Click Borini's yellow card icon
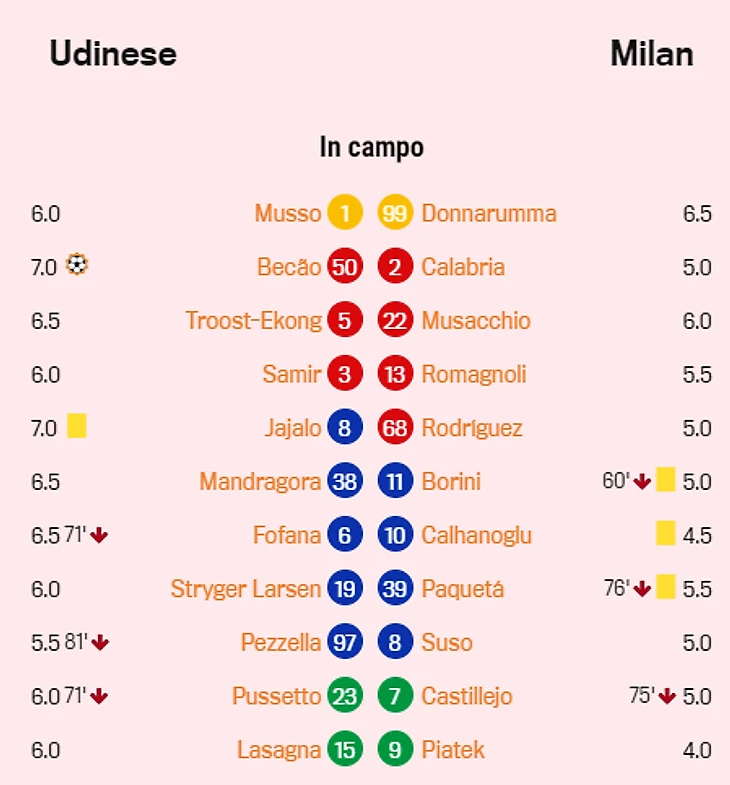Image resolution: width=730 pixels, height=785 pixels. pyautogui.click(x=666, y=480)
